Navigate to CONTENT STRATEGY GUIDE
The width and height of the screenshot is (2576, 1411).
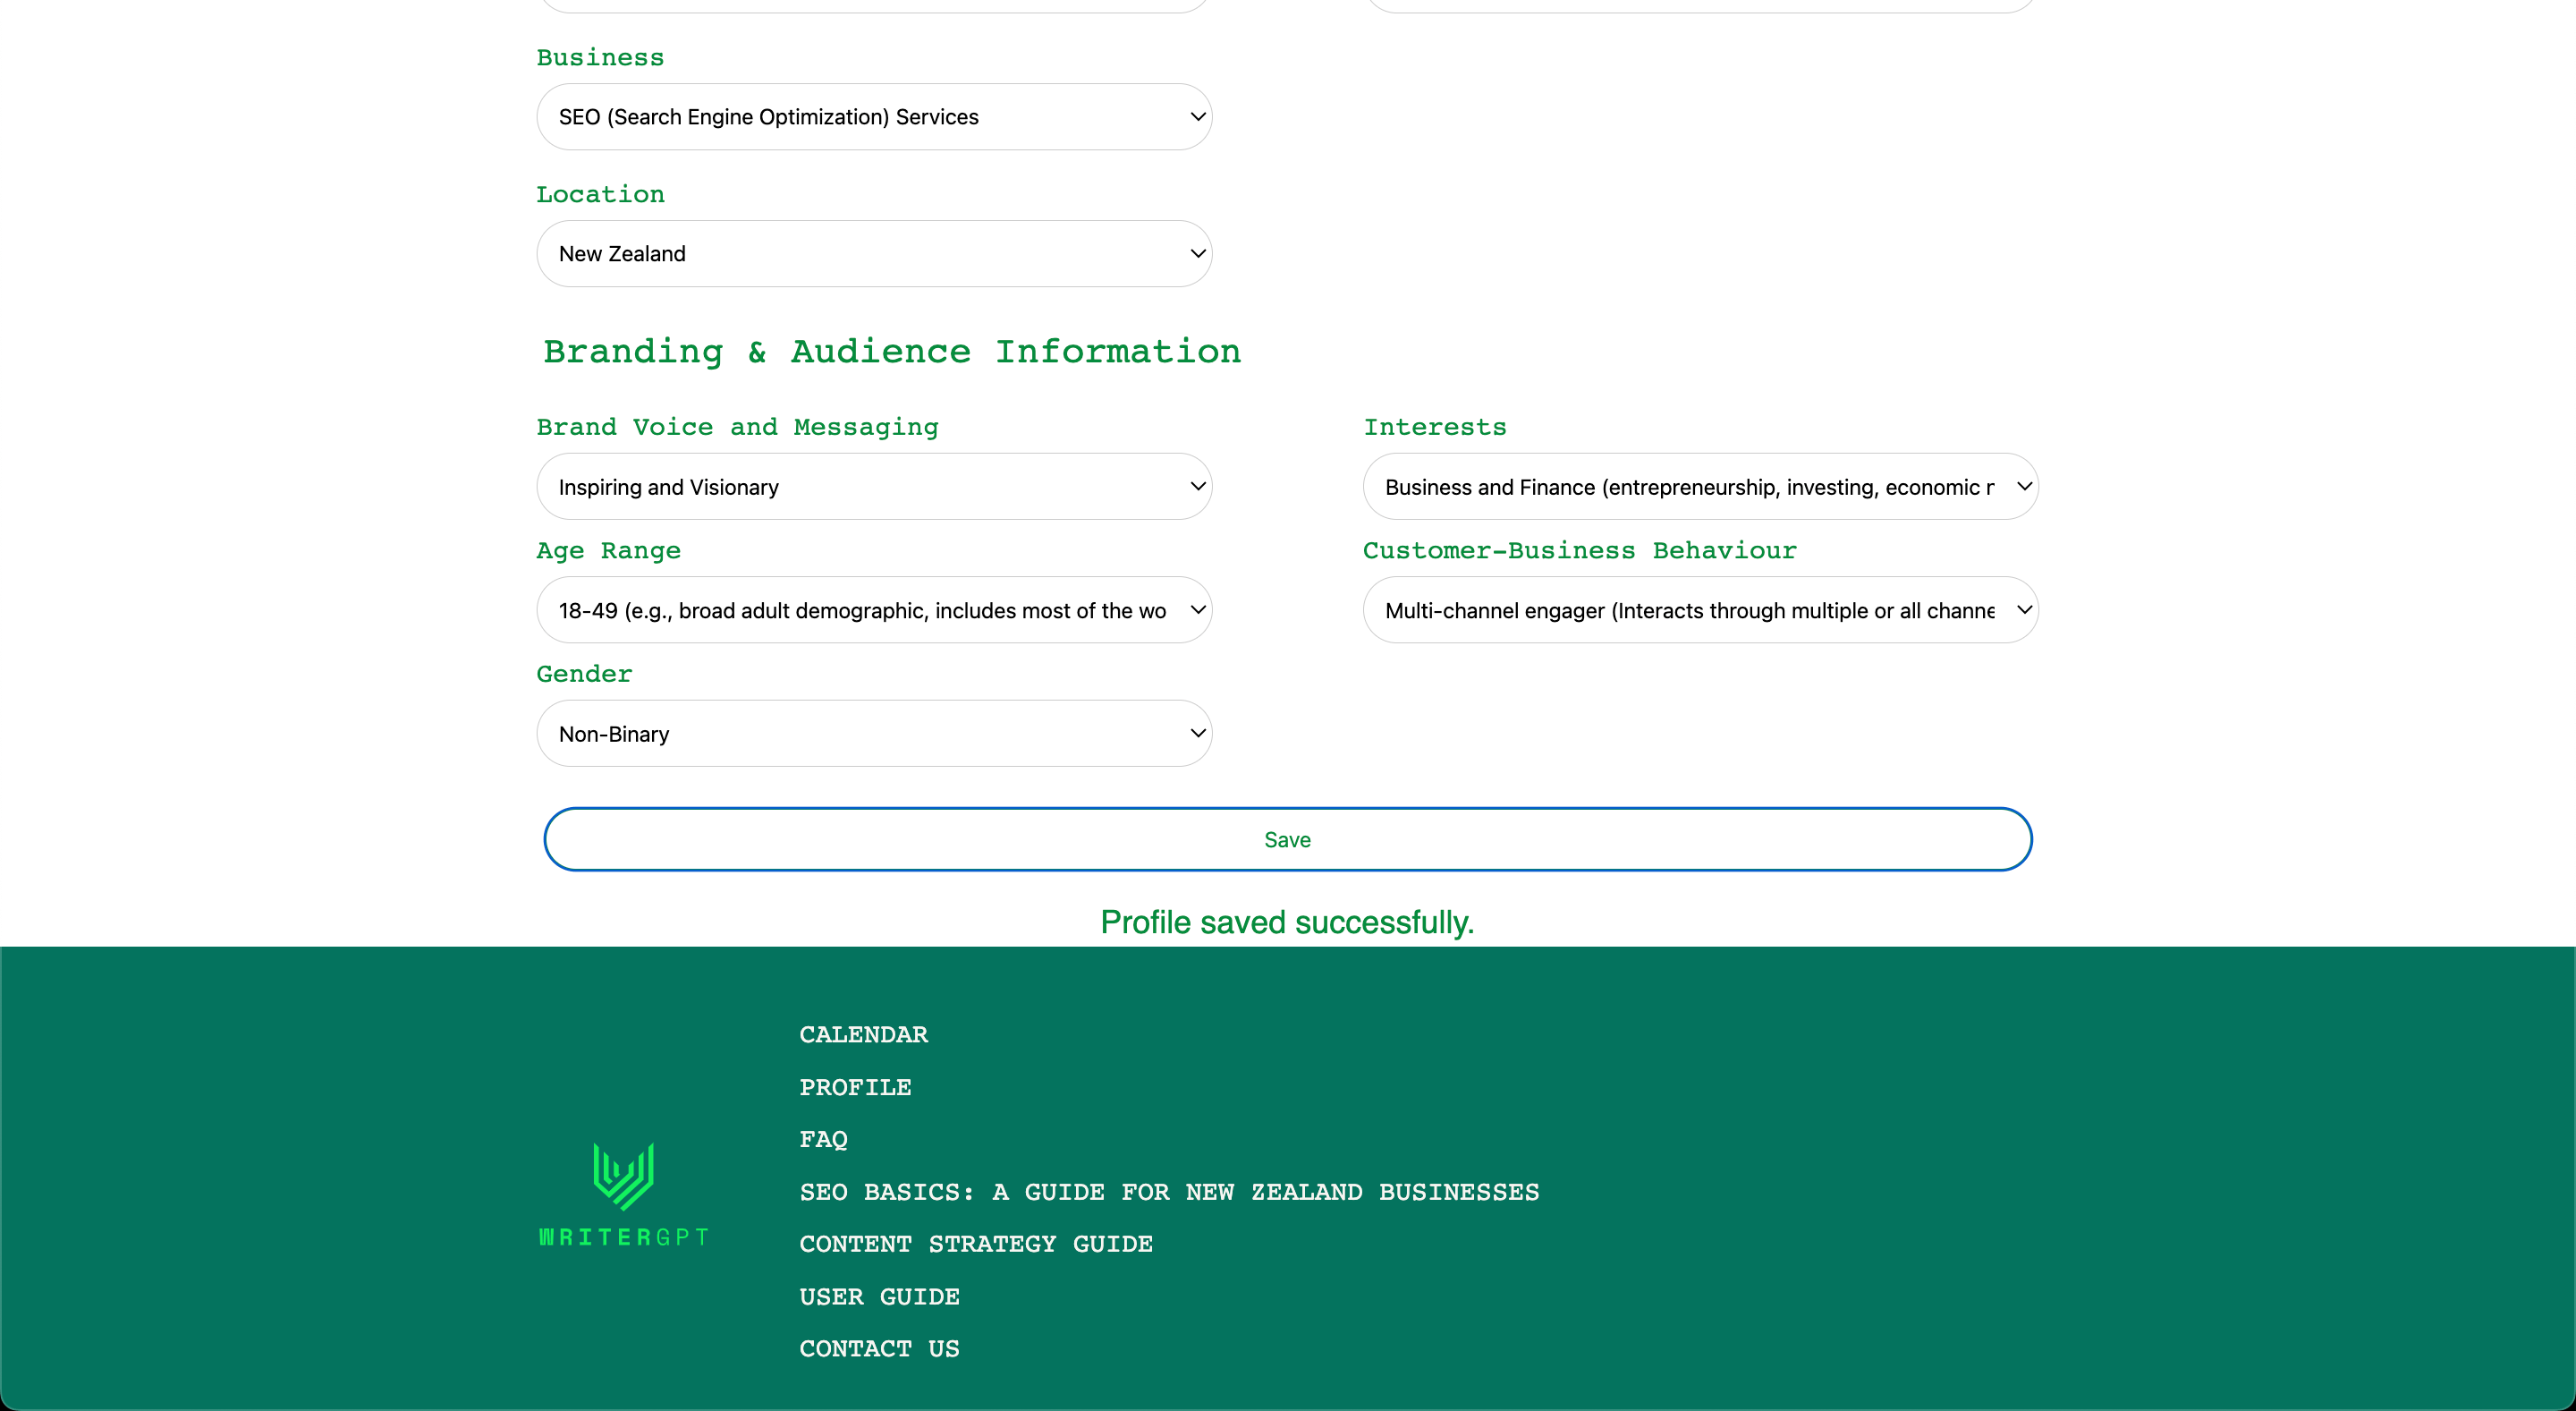tap(974, 1245)
